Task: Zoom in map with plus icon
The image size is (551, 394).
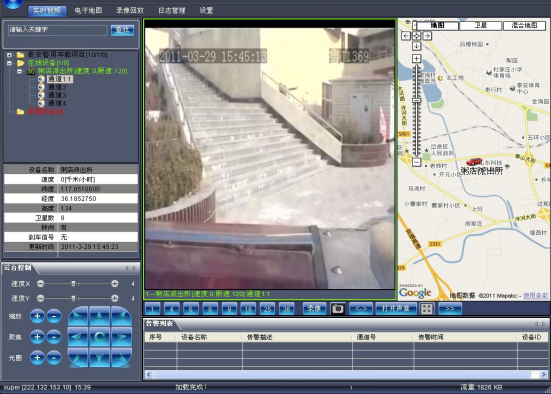Action: [416, 58]
